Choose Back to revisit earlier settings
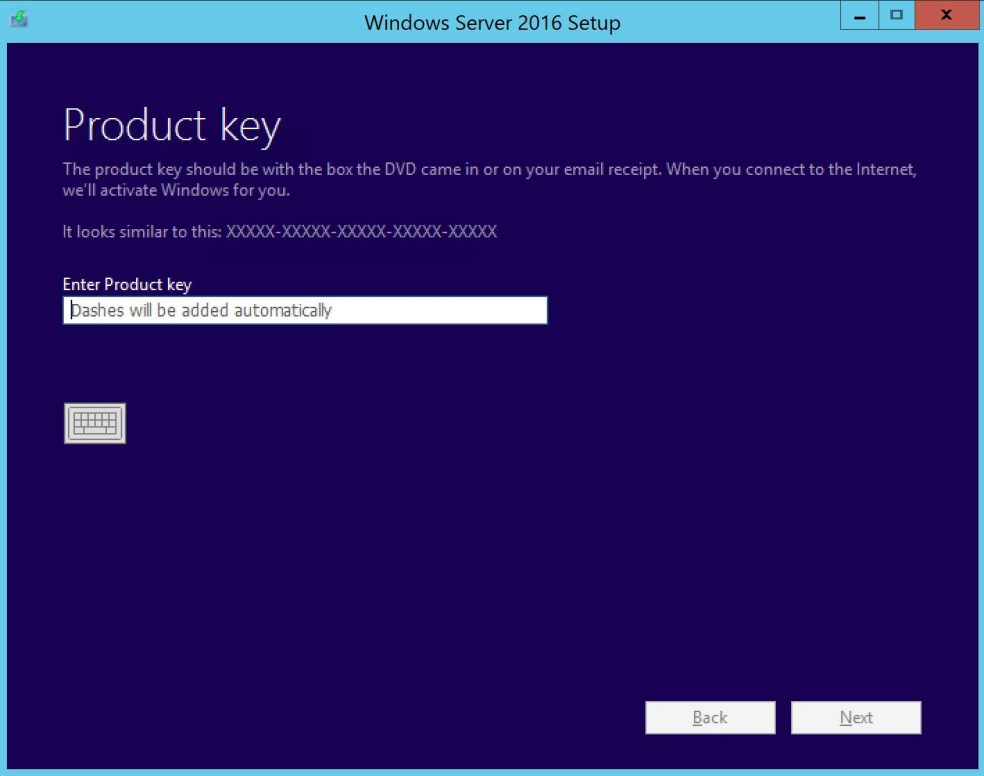 pos(710,717)
